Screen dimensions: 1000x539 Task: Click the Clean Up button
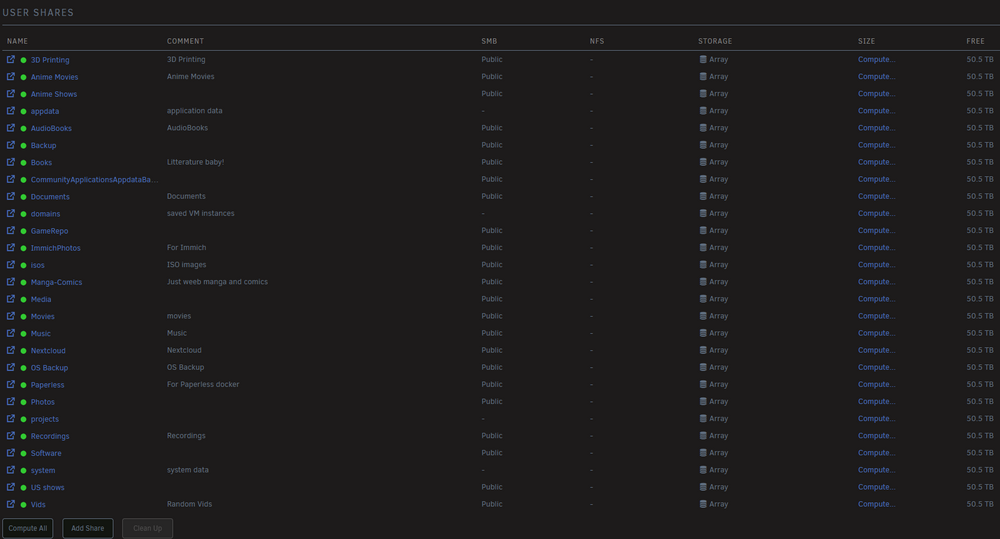(x=147, y=528)
